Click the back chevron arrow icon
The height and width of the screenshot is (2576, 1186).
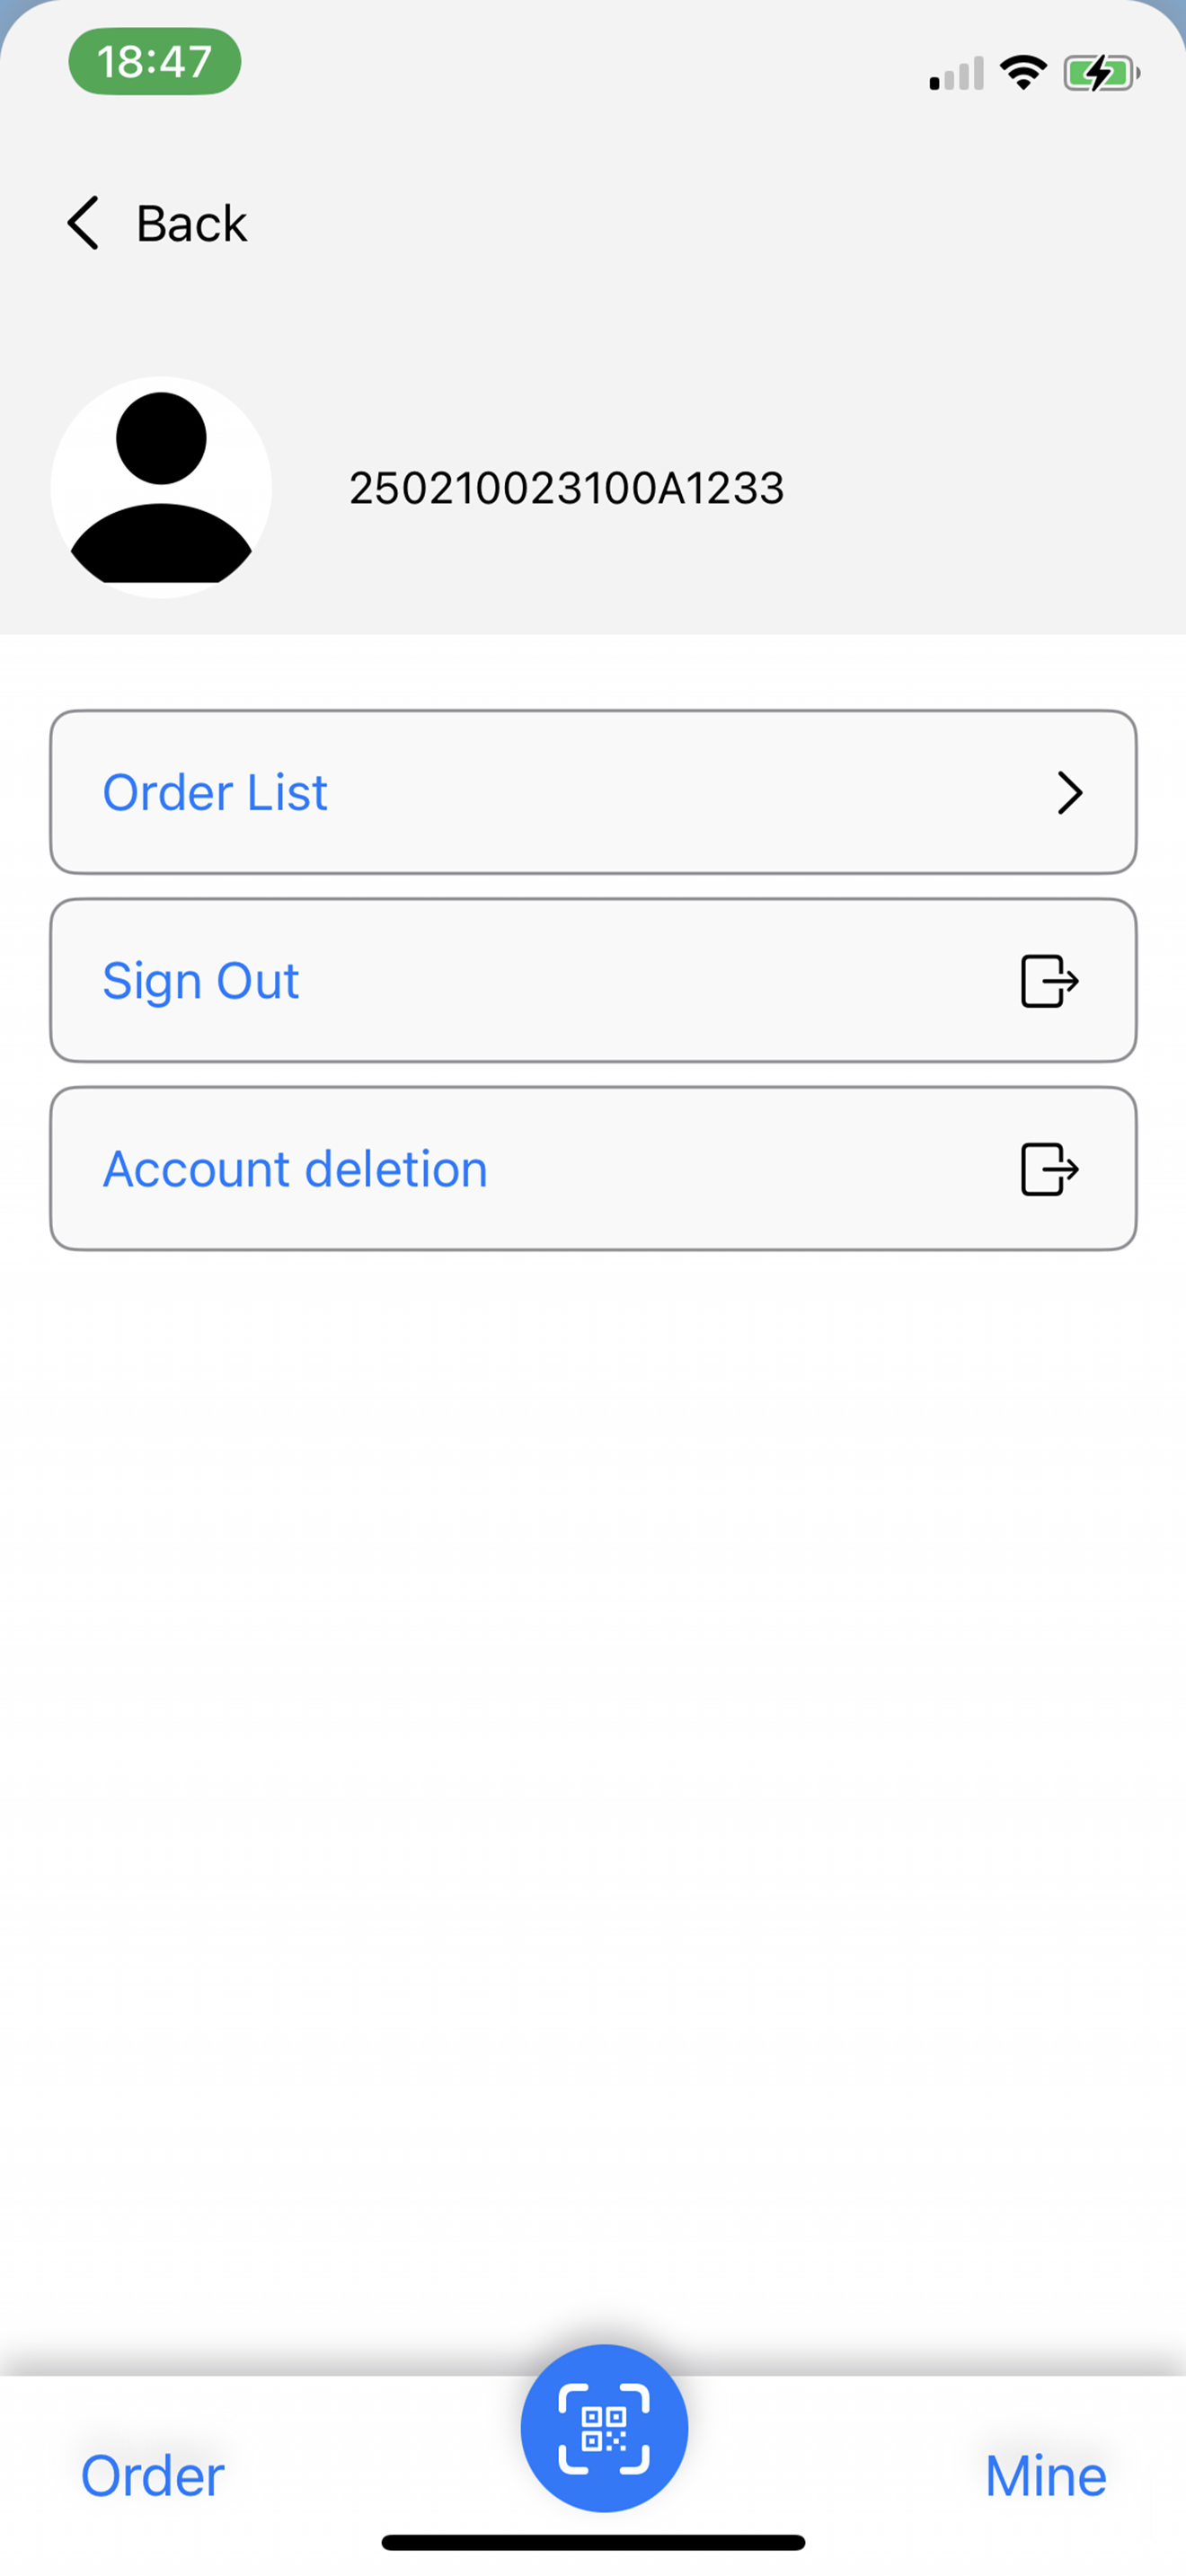tap(83, 222)
